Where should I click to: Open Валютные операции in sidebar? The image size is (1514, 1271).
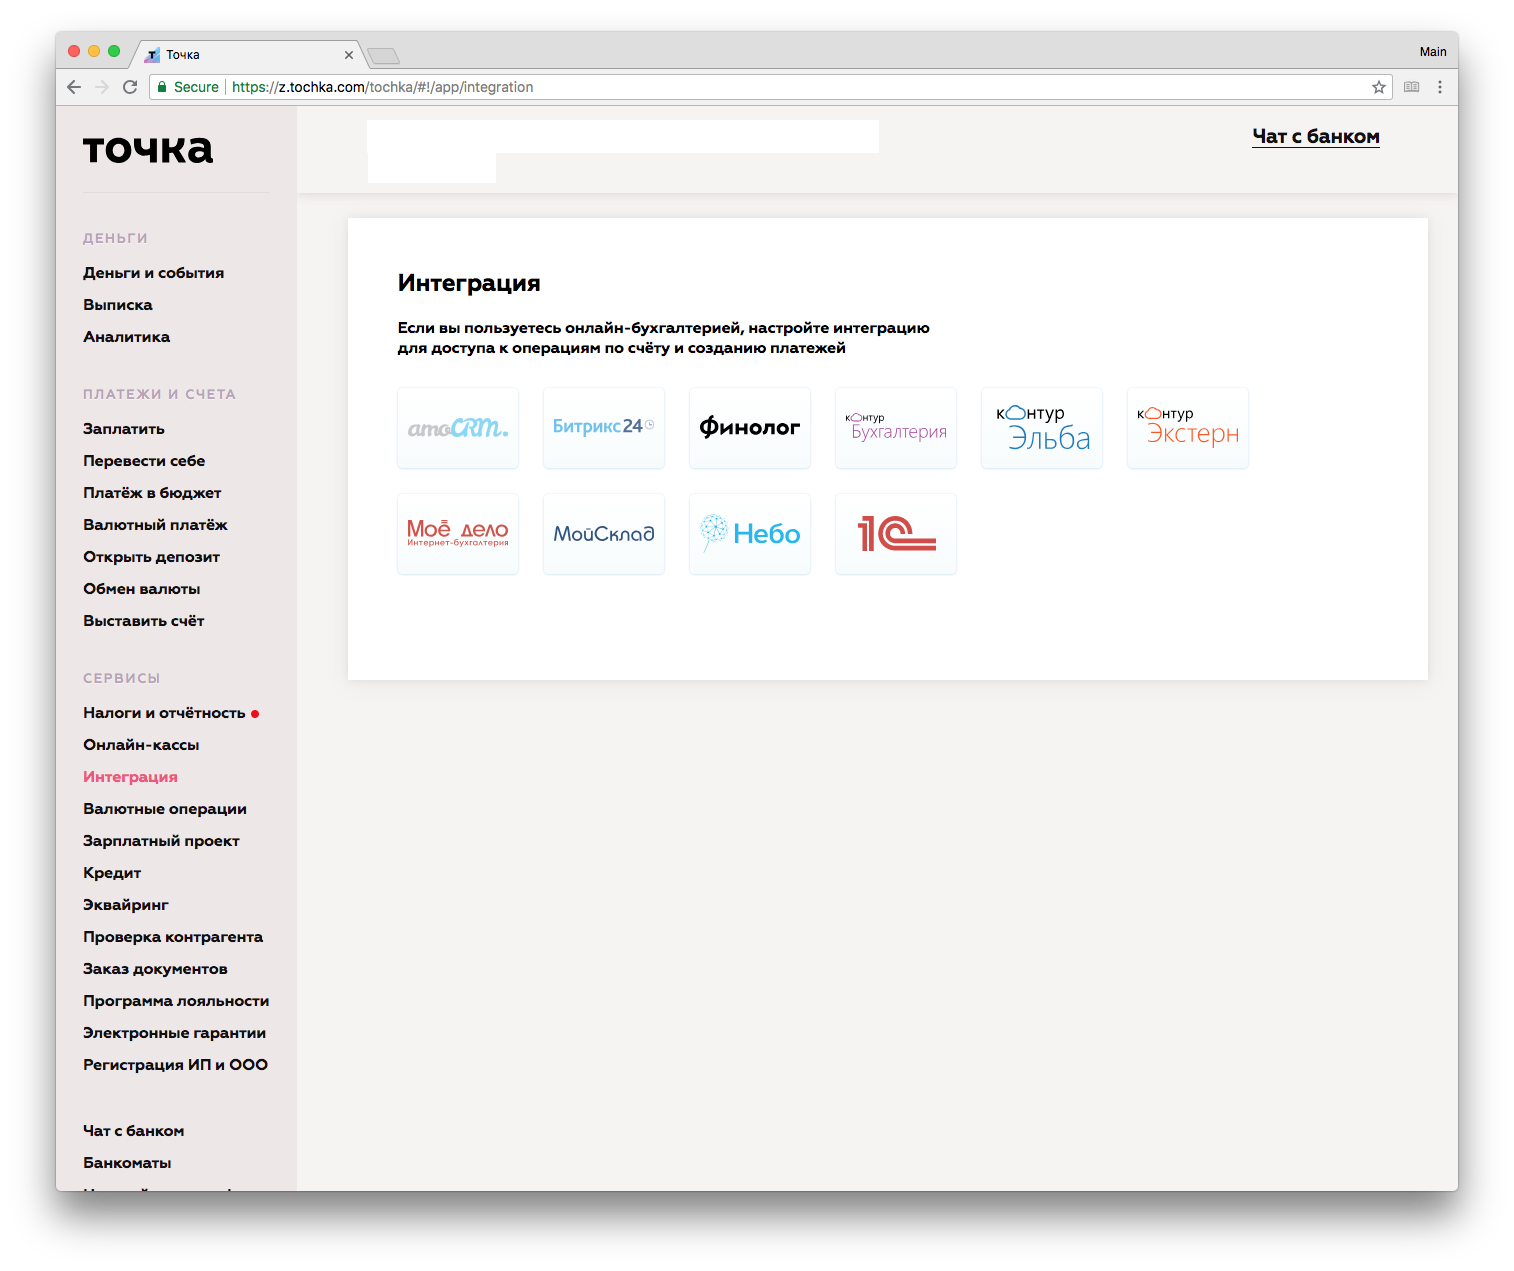[x=165, y=809]
